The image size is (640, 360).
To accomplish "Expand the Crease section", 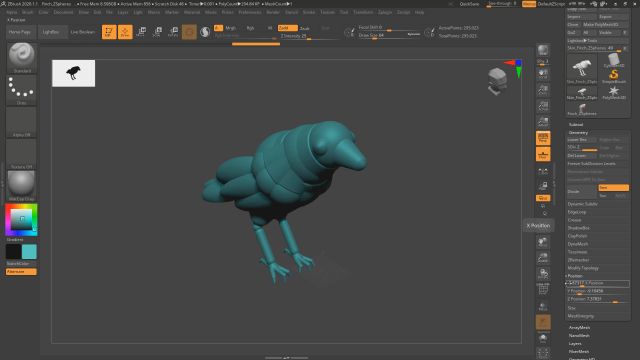I will point(574,220).
